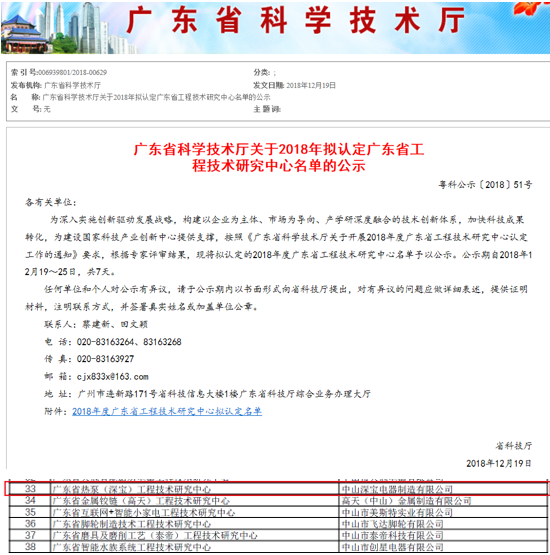The width and height of the screenshot is (550, 555).
Task: Open the 2018年度广东省工程技术研究中心拟认定名单 attachment link
Action: click(x=167, y=411)
